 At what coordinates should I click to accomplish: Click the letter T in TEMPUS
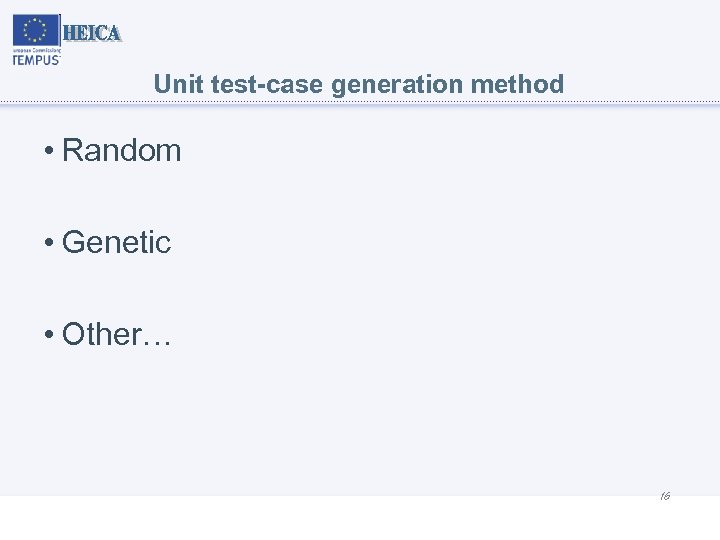click(16, 59)
